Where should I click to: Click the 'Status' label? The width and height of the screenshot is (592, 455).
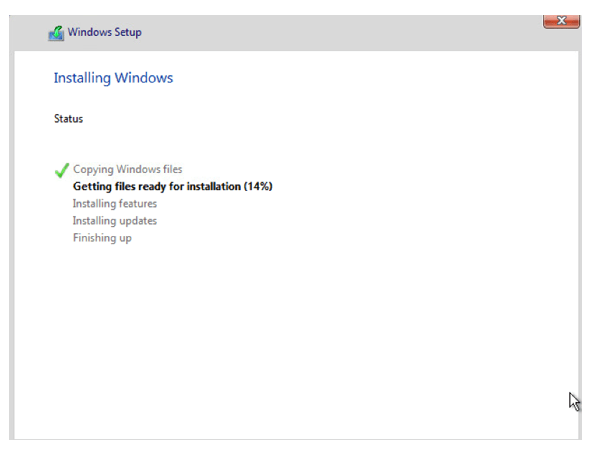tap(68, 119)
